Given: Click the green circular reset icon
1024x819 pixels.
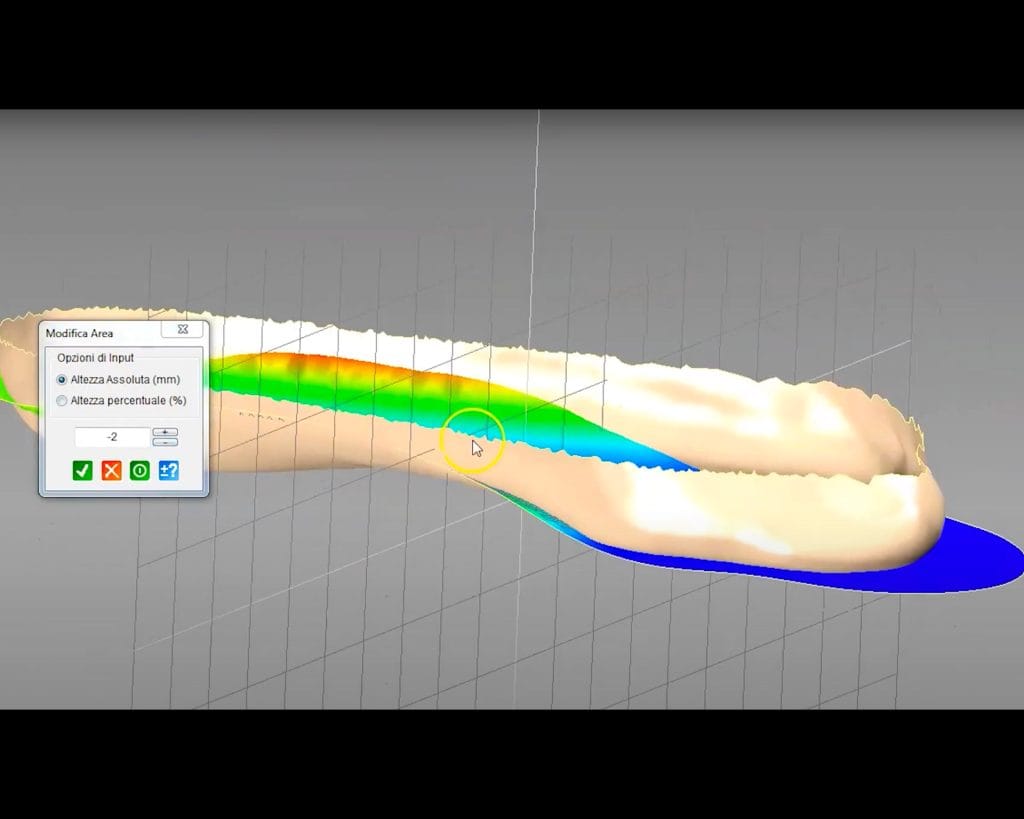Looking at the screenshot, I should [140, 470].
